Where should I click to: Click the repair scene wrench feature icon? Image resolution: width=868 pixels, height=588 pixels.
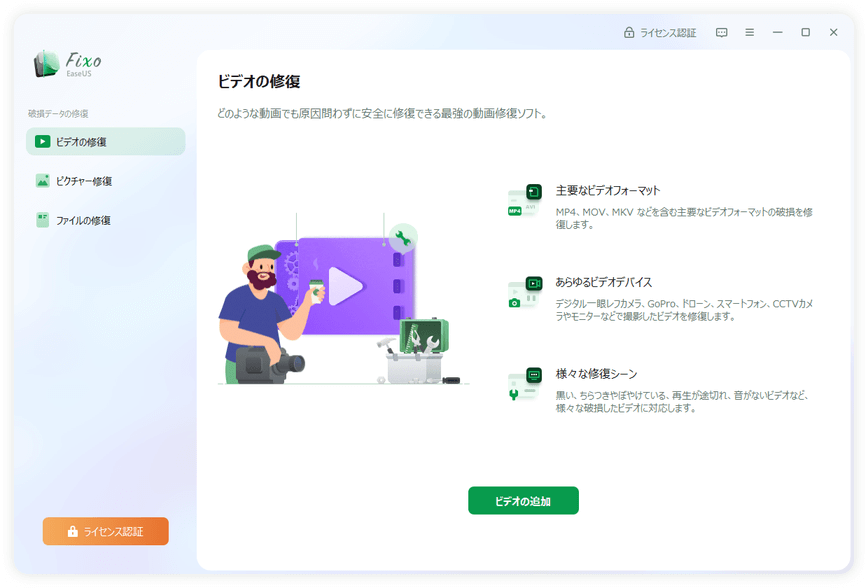pos(524,385)
